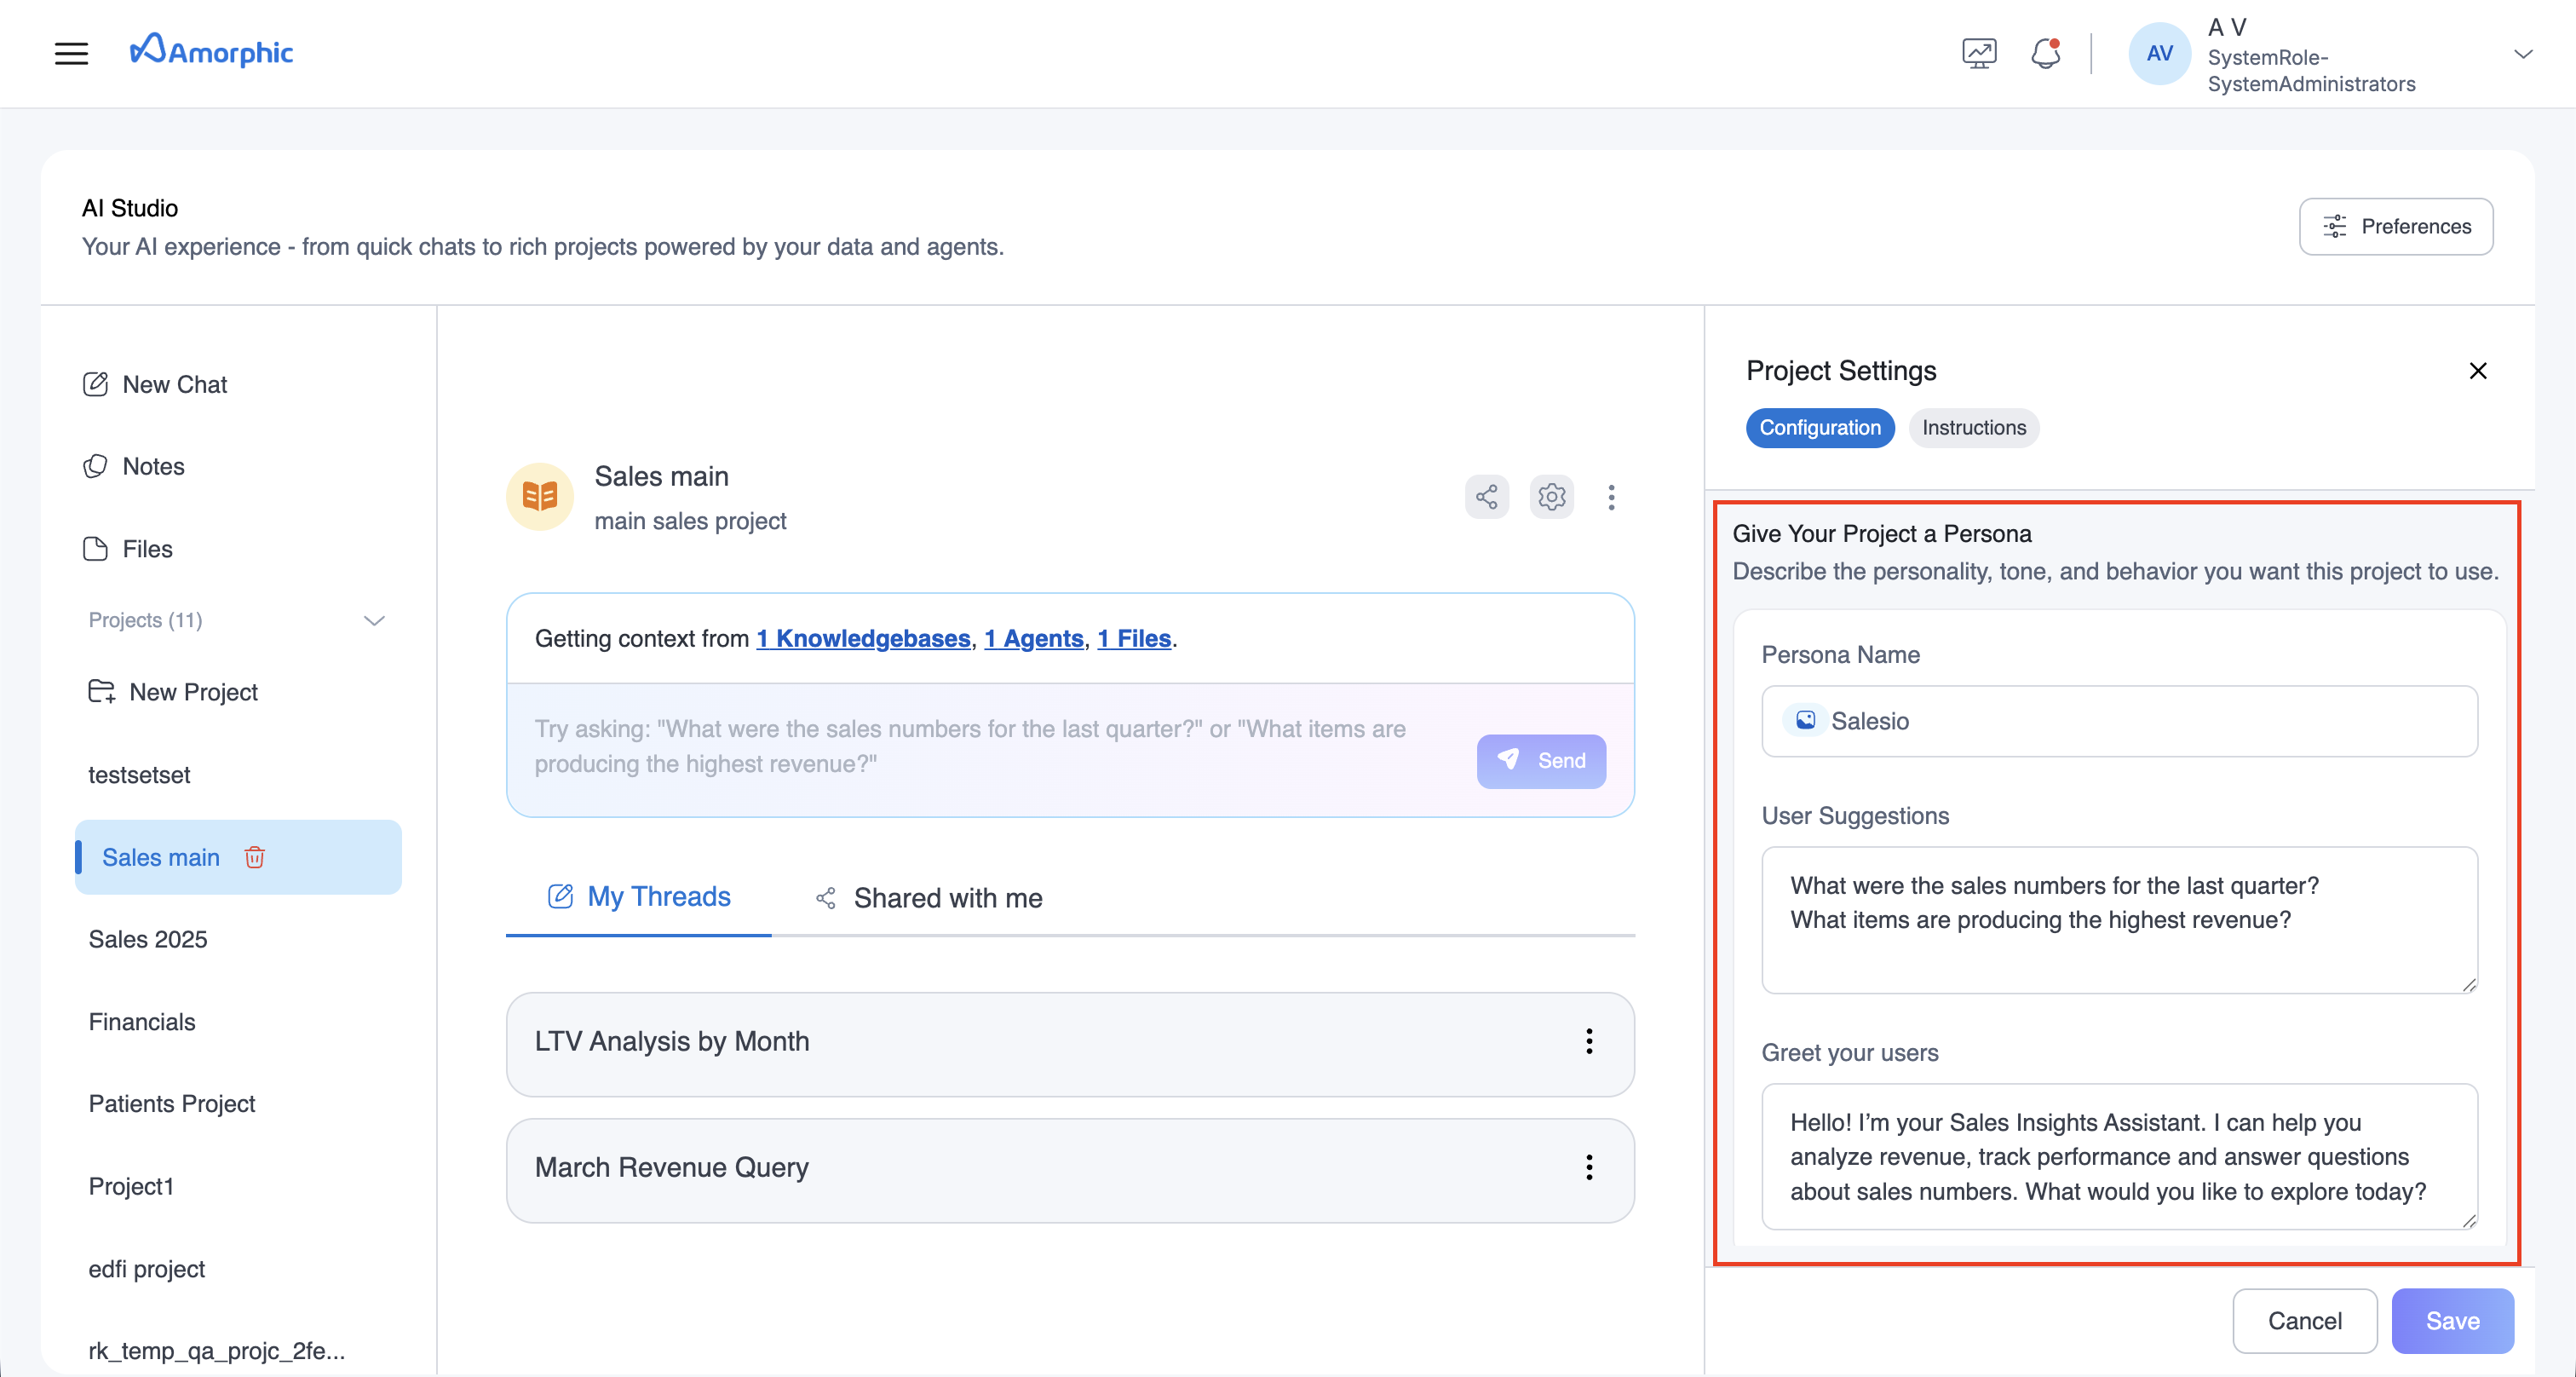Image resolution: width=2576 pixels, height=1377 pixels.
Task: Open project settings gear icon
Action: (1551, 497)
